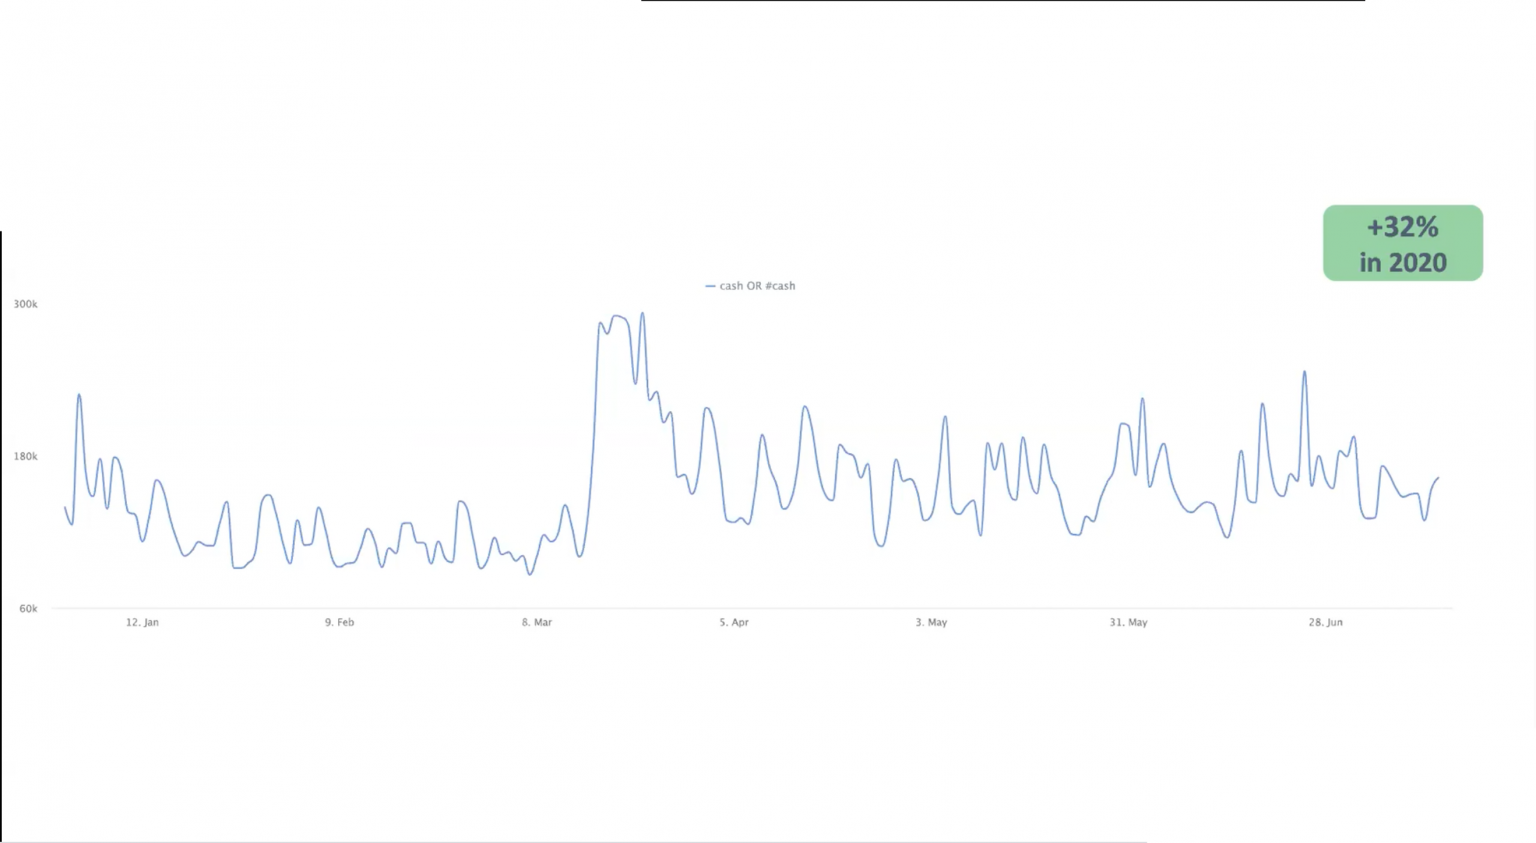Click the spike just after 31. May
This screenshot has width=1536, height=843.
[x=1142, y=399]
